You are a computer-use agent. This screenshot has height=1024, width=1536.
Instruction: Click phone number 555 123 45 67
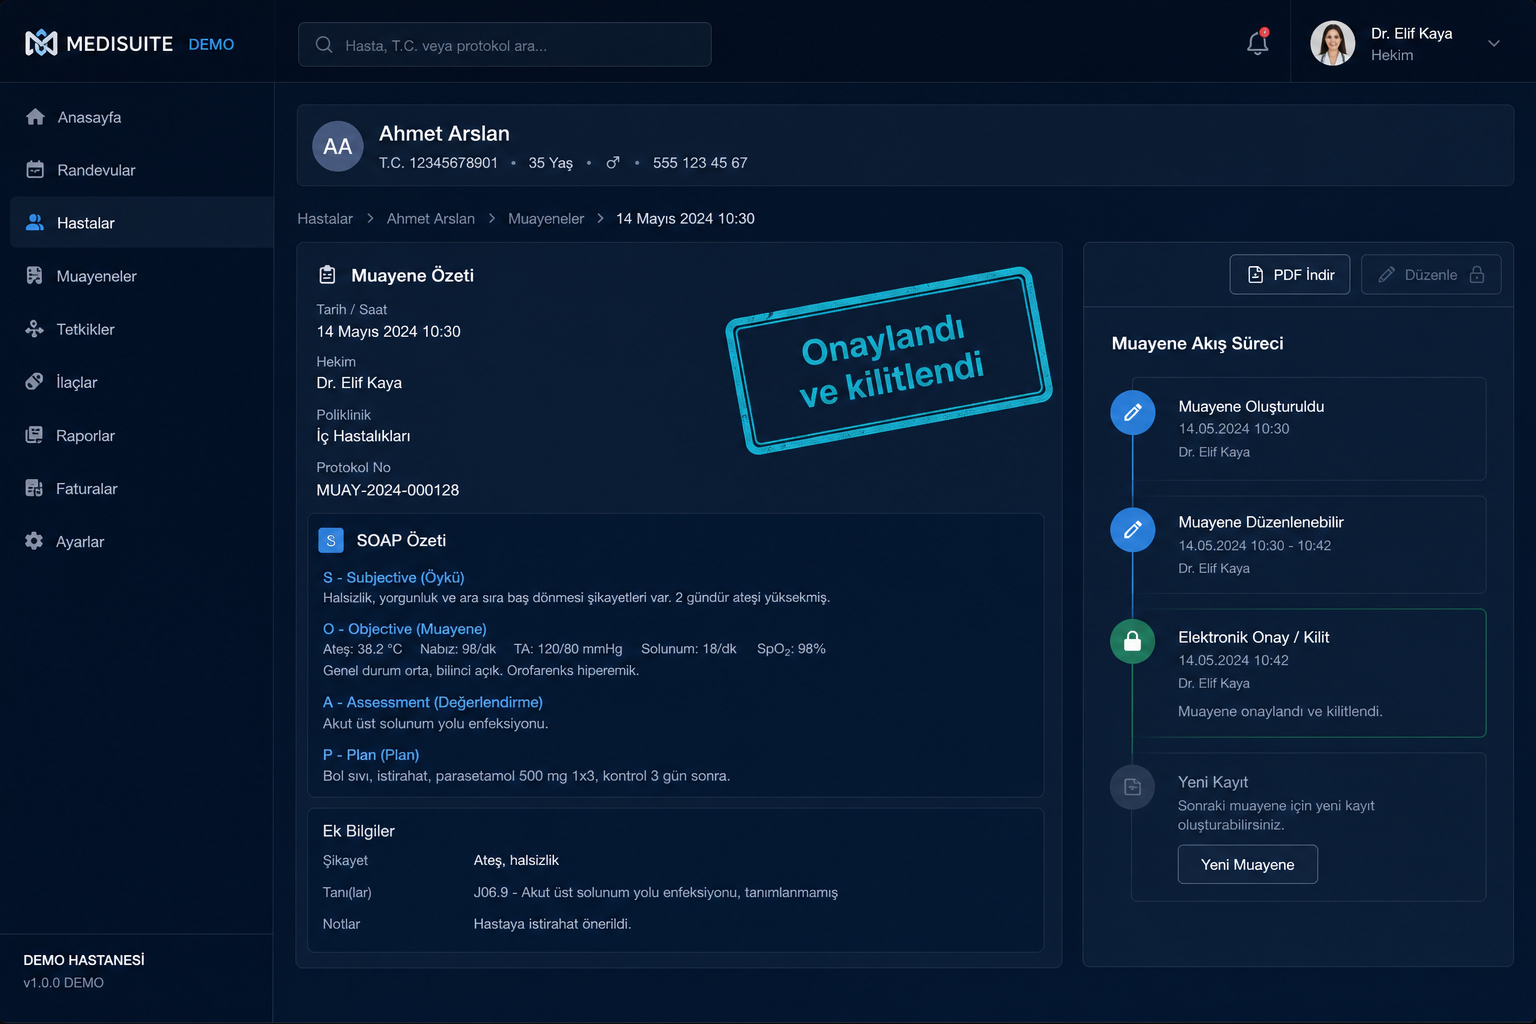point(700,163)
